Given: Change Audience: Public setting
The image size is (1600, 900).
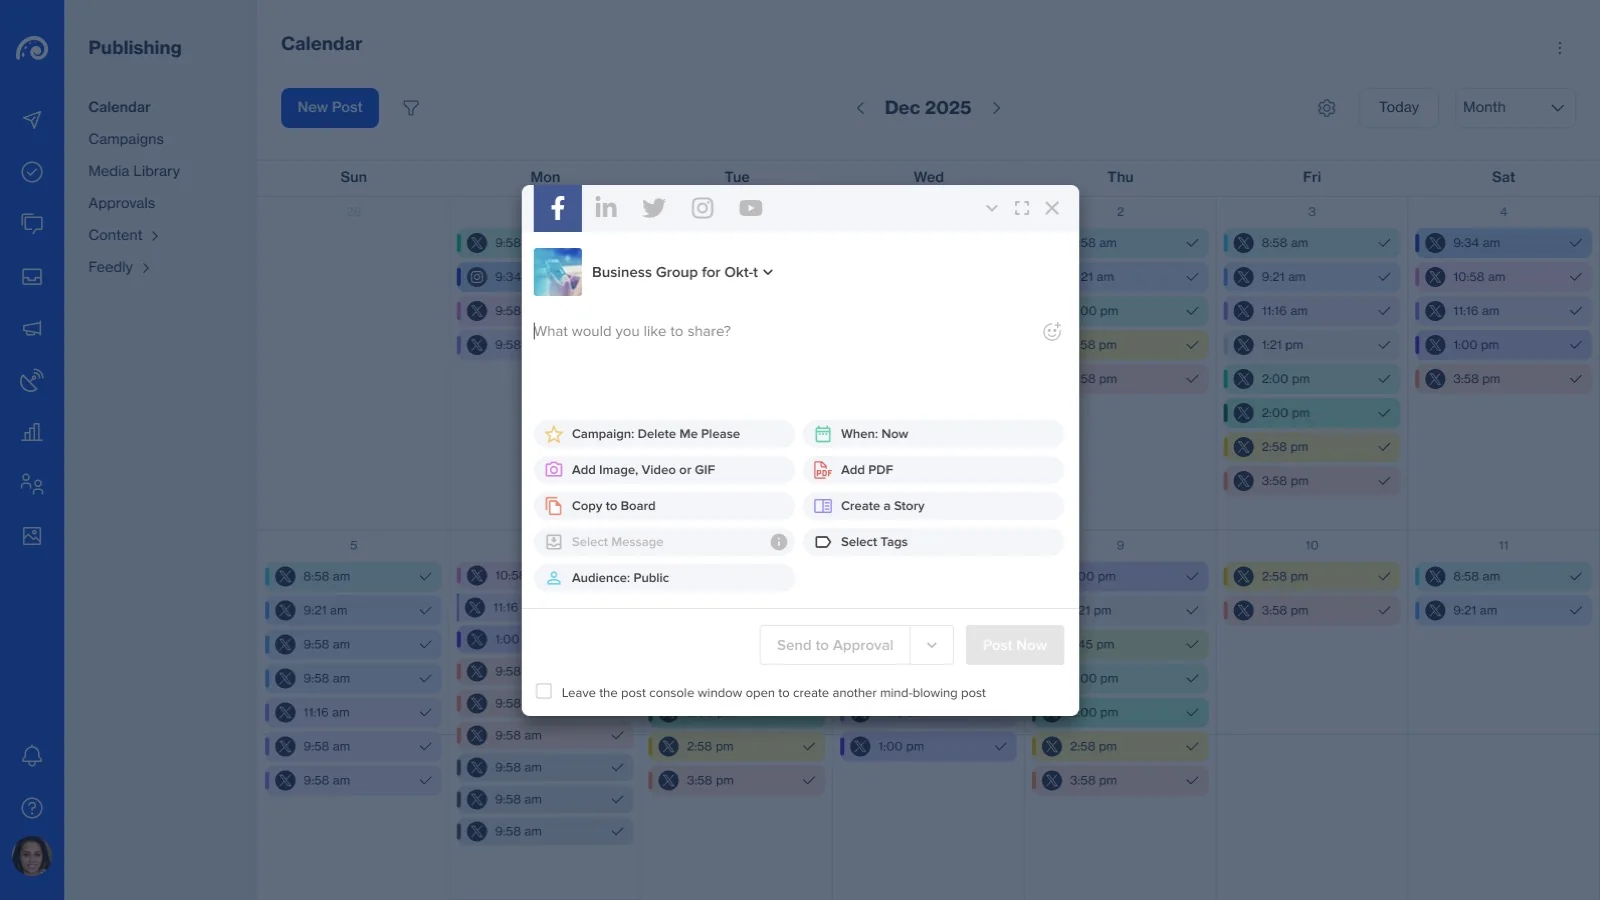Looking at the screenshot, I should pyautogui.click(x=664, y=578).
